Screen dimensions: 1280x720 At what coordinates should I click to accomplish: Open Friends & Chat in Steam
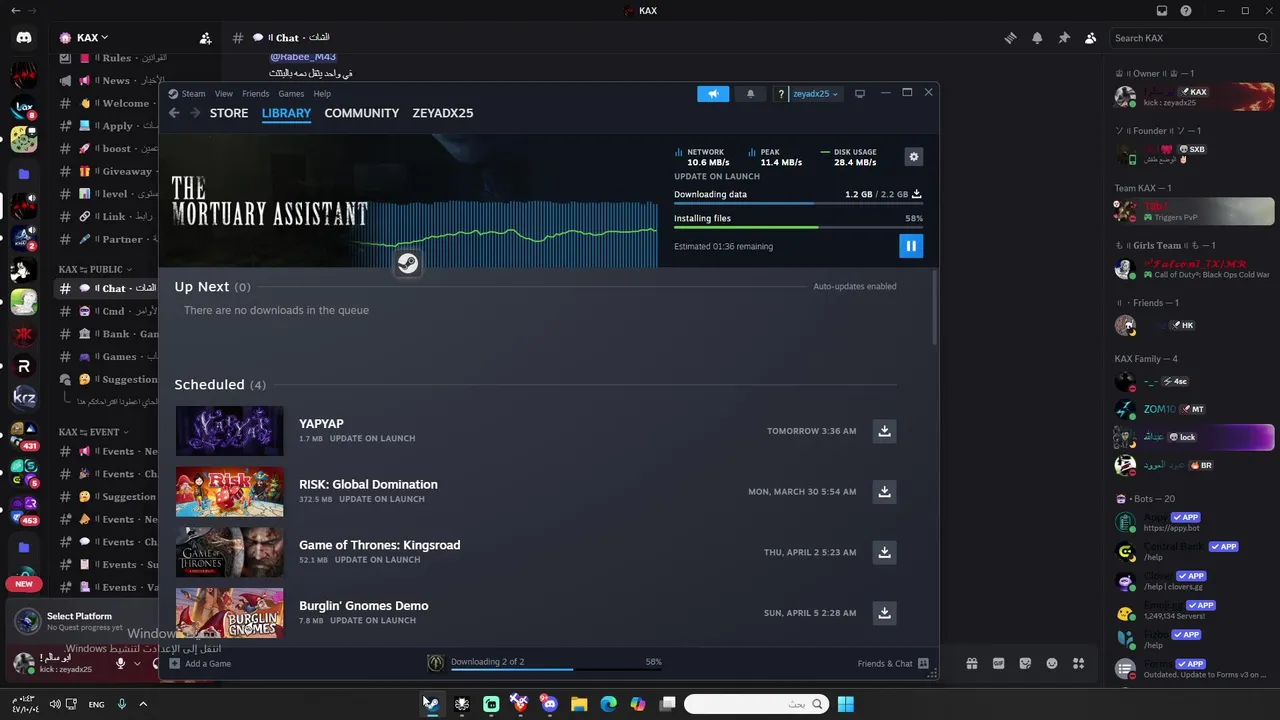893,663
